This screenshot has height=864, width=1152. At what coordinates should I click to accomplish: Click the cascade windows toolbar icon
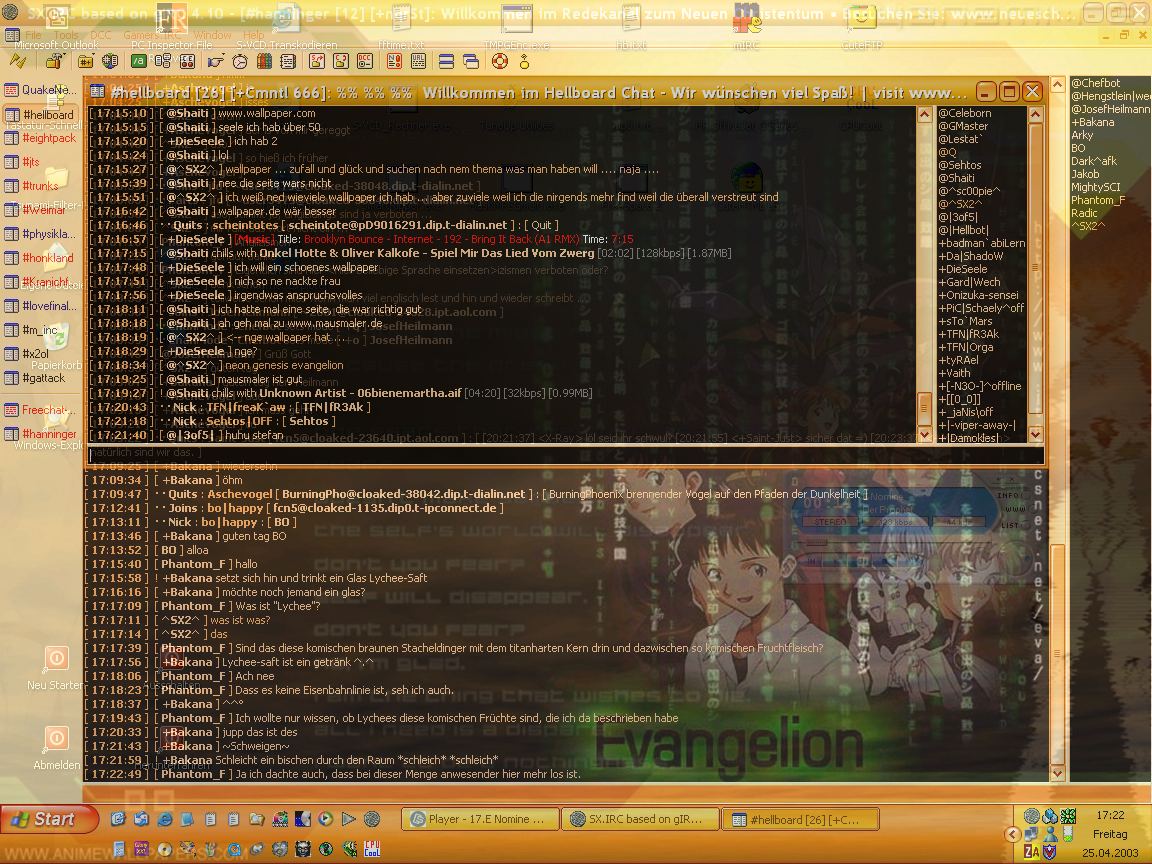coord(470,62)
